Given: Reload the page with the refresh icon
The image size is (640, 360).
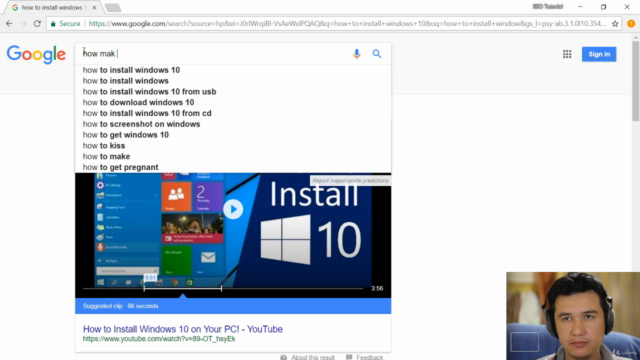Looking at the screenshot, I should click(37, 24).
